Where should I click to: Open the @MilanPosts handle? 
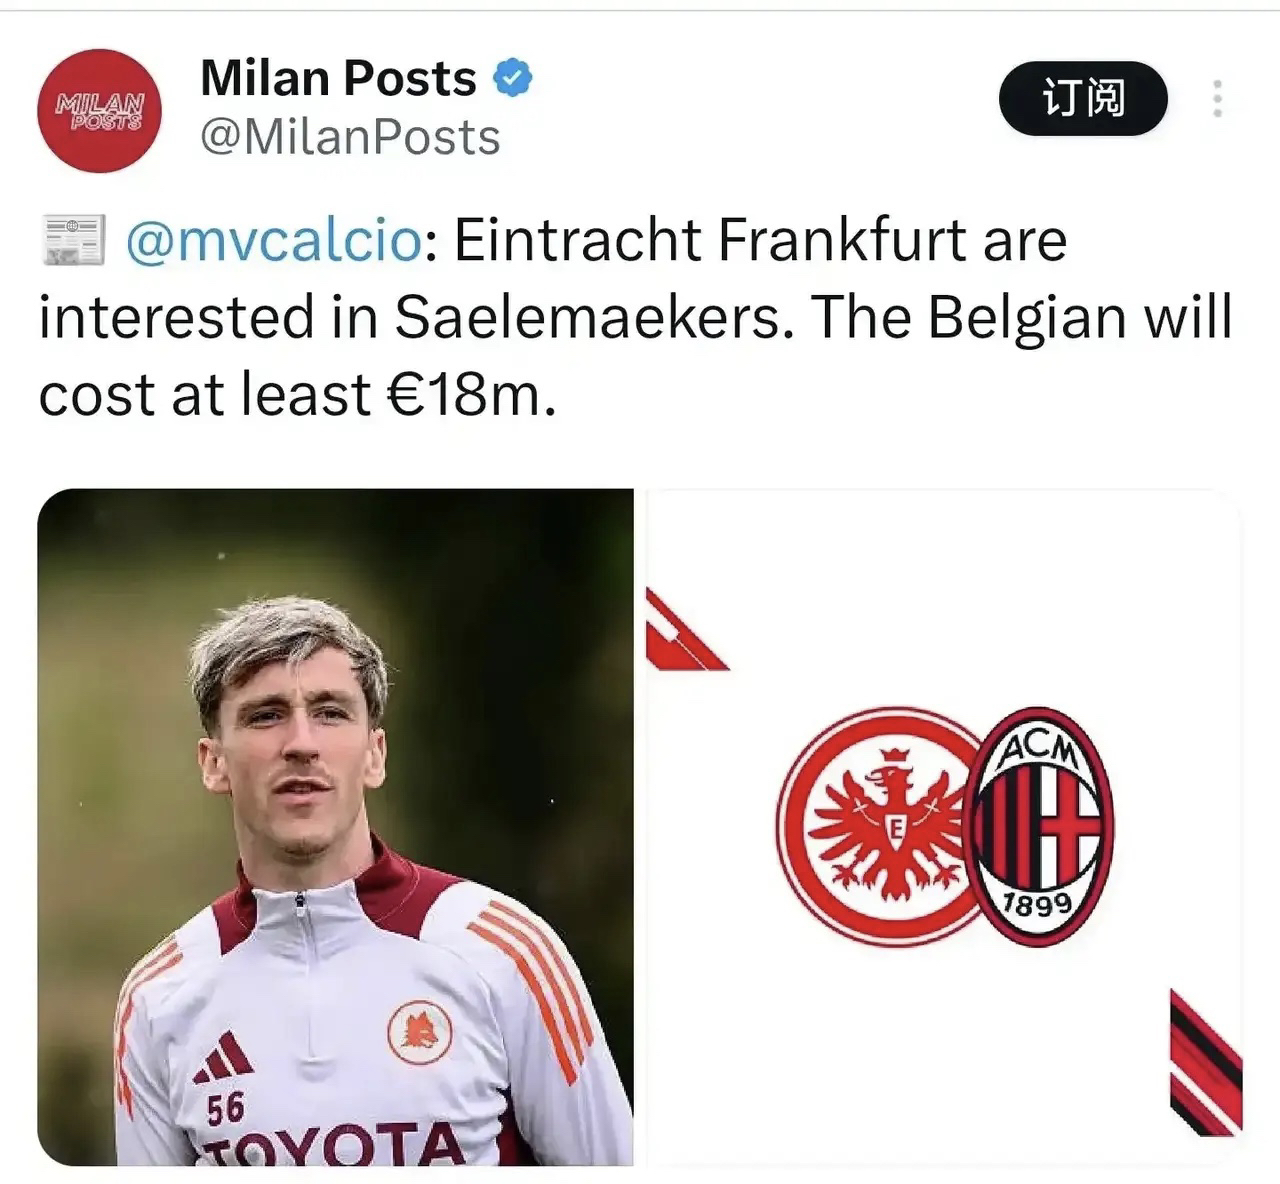pyautogui.click(x=350, y=137)
